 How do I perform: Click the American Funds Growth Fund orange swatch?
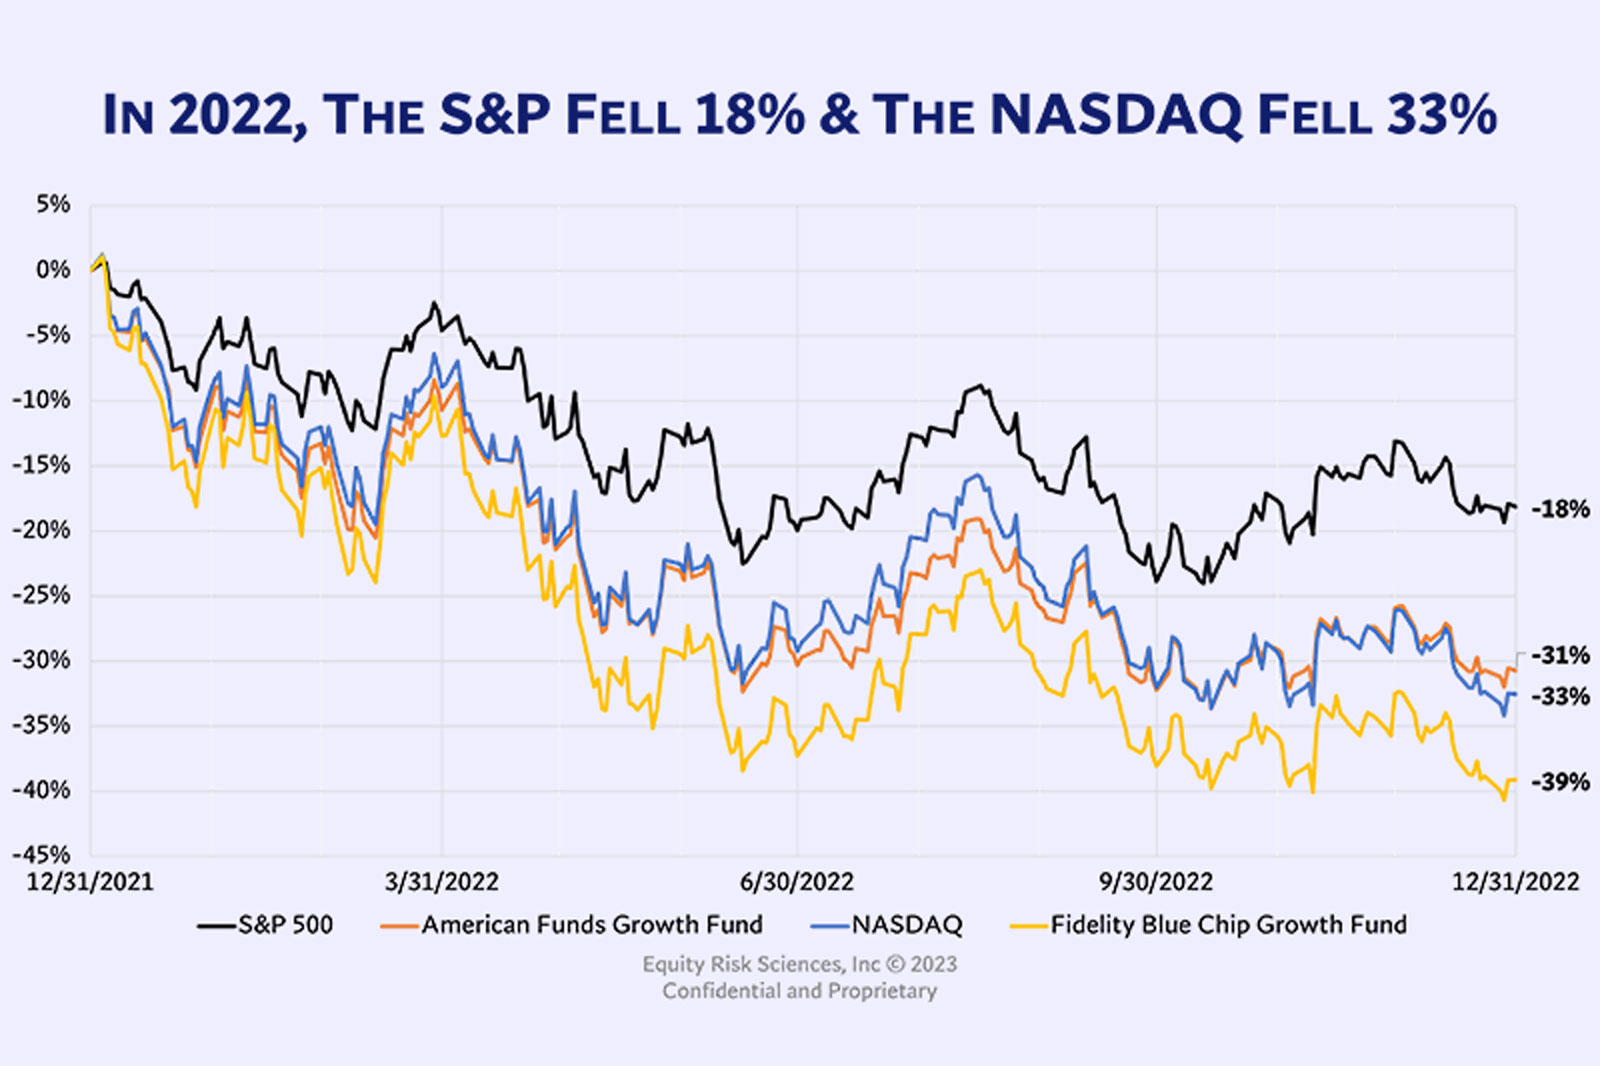tap(399, 926)
